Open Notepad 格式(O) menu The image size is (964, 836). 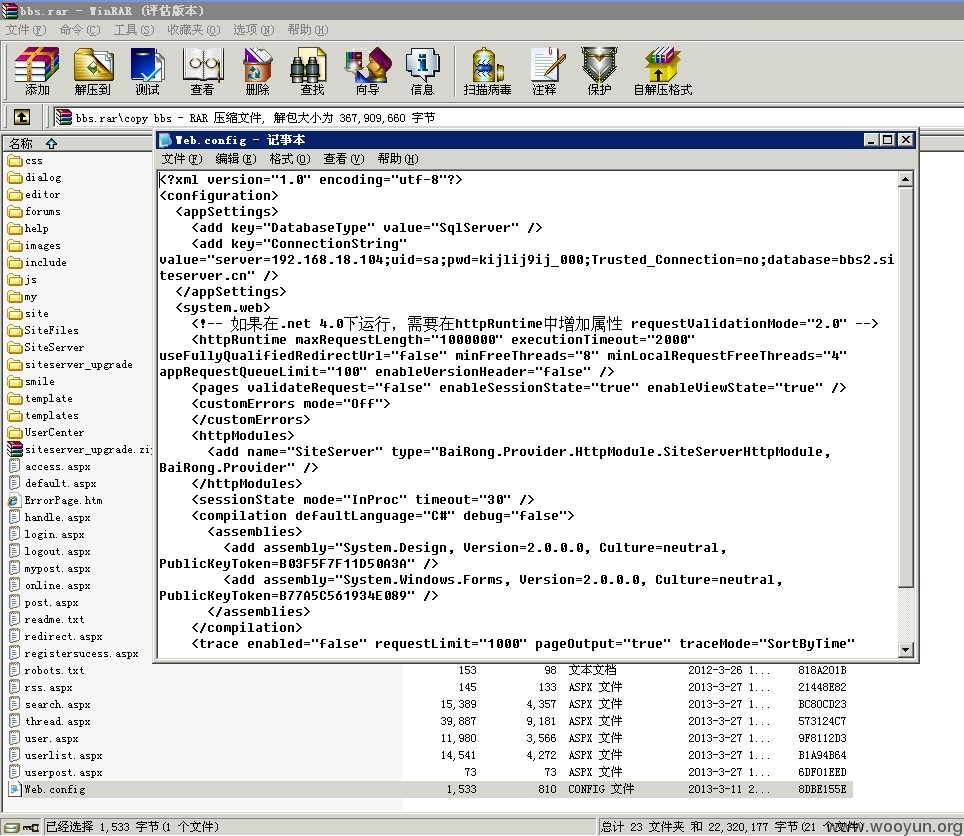click(290, 159)
